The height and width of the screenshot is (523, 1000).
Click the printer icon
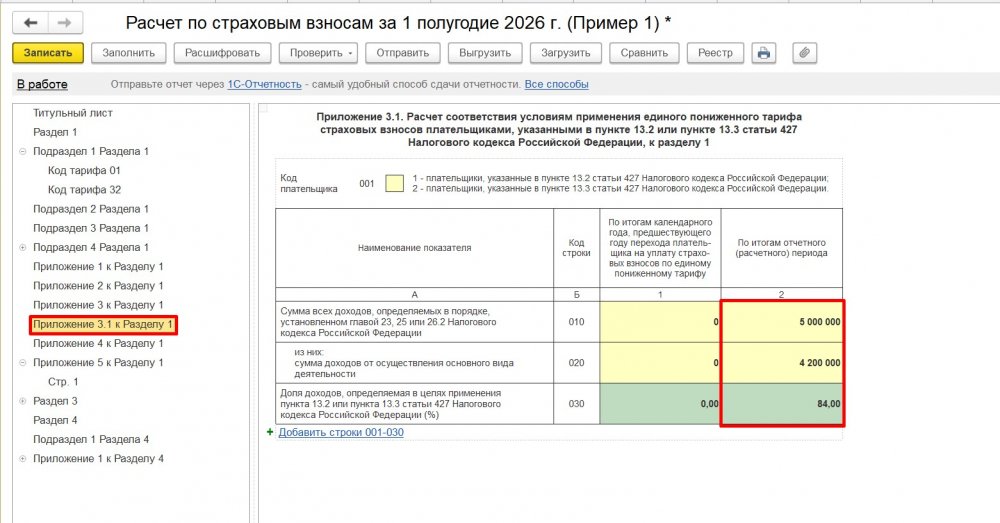(x=763, y=53)
